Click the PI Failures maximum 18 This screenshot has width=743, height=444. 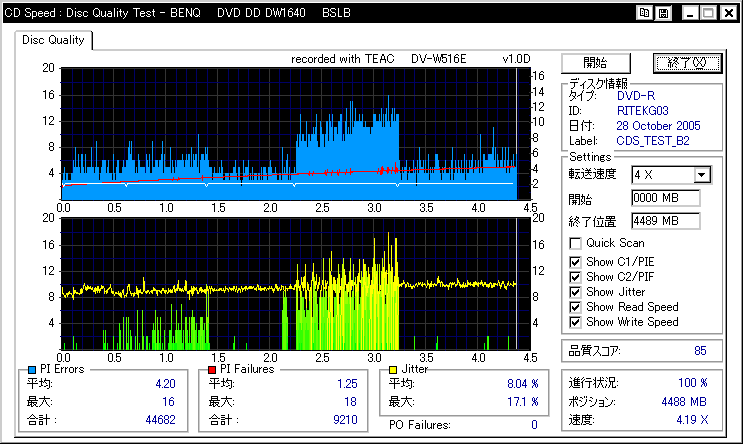pyautogui.click(x=350, y=402)
